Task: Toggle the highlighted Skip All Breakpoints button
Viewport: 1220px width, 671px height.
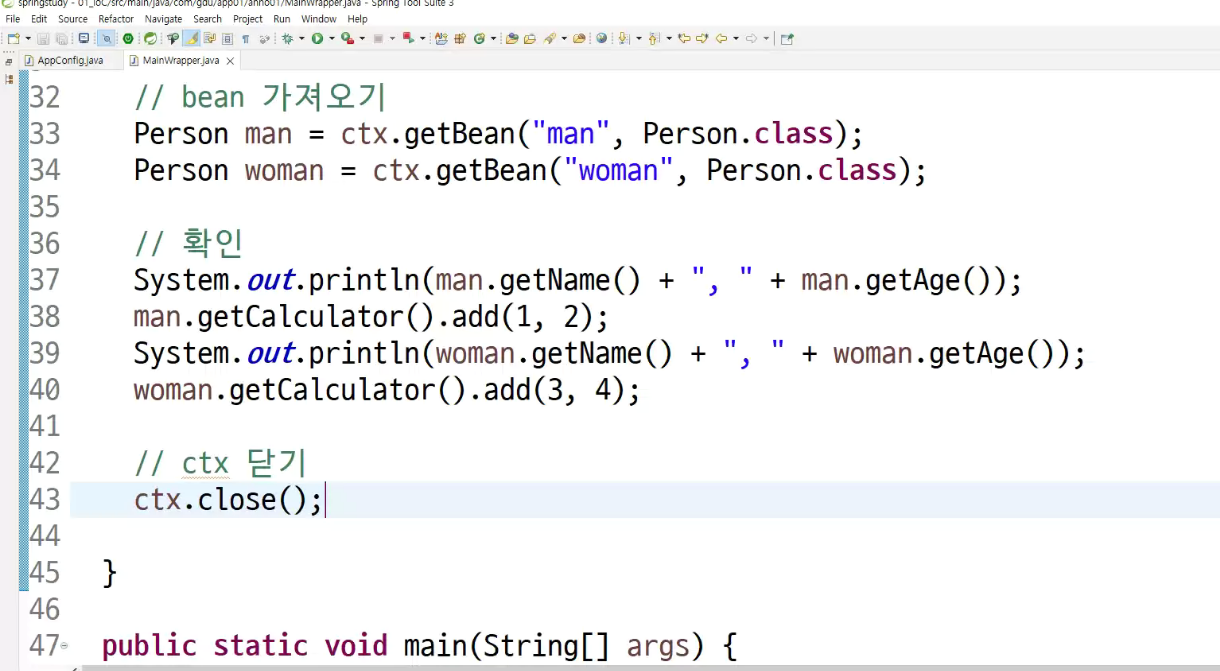Action: [107, 39]
